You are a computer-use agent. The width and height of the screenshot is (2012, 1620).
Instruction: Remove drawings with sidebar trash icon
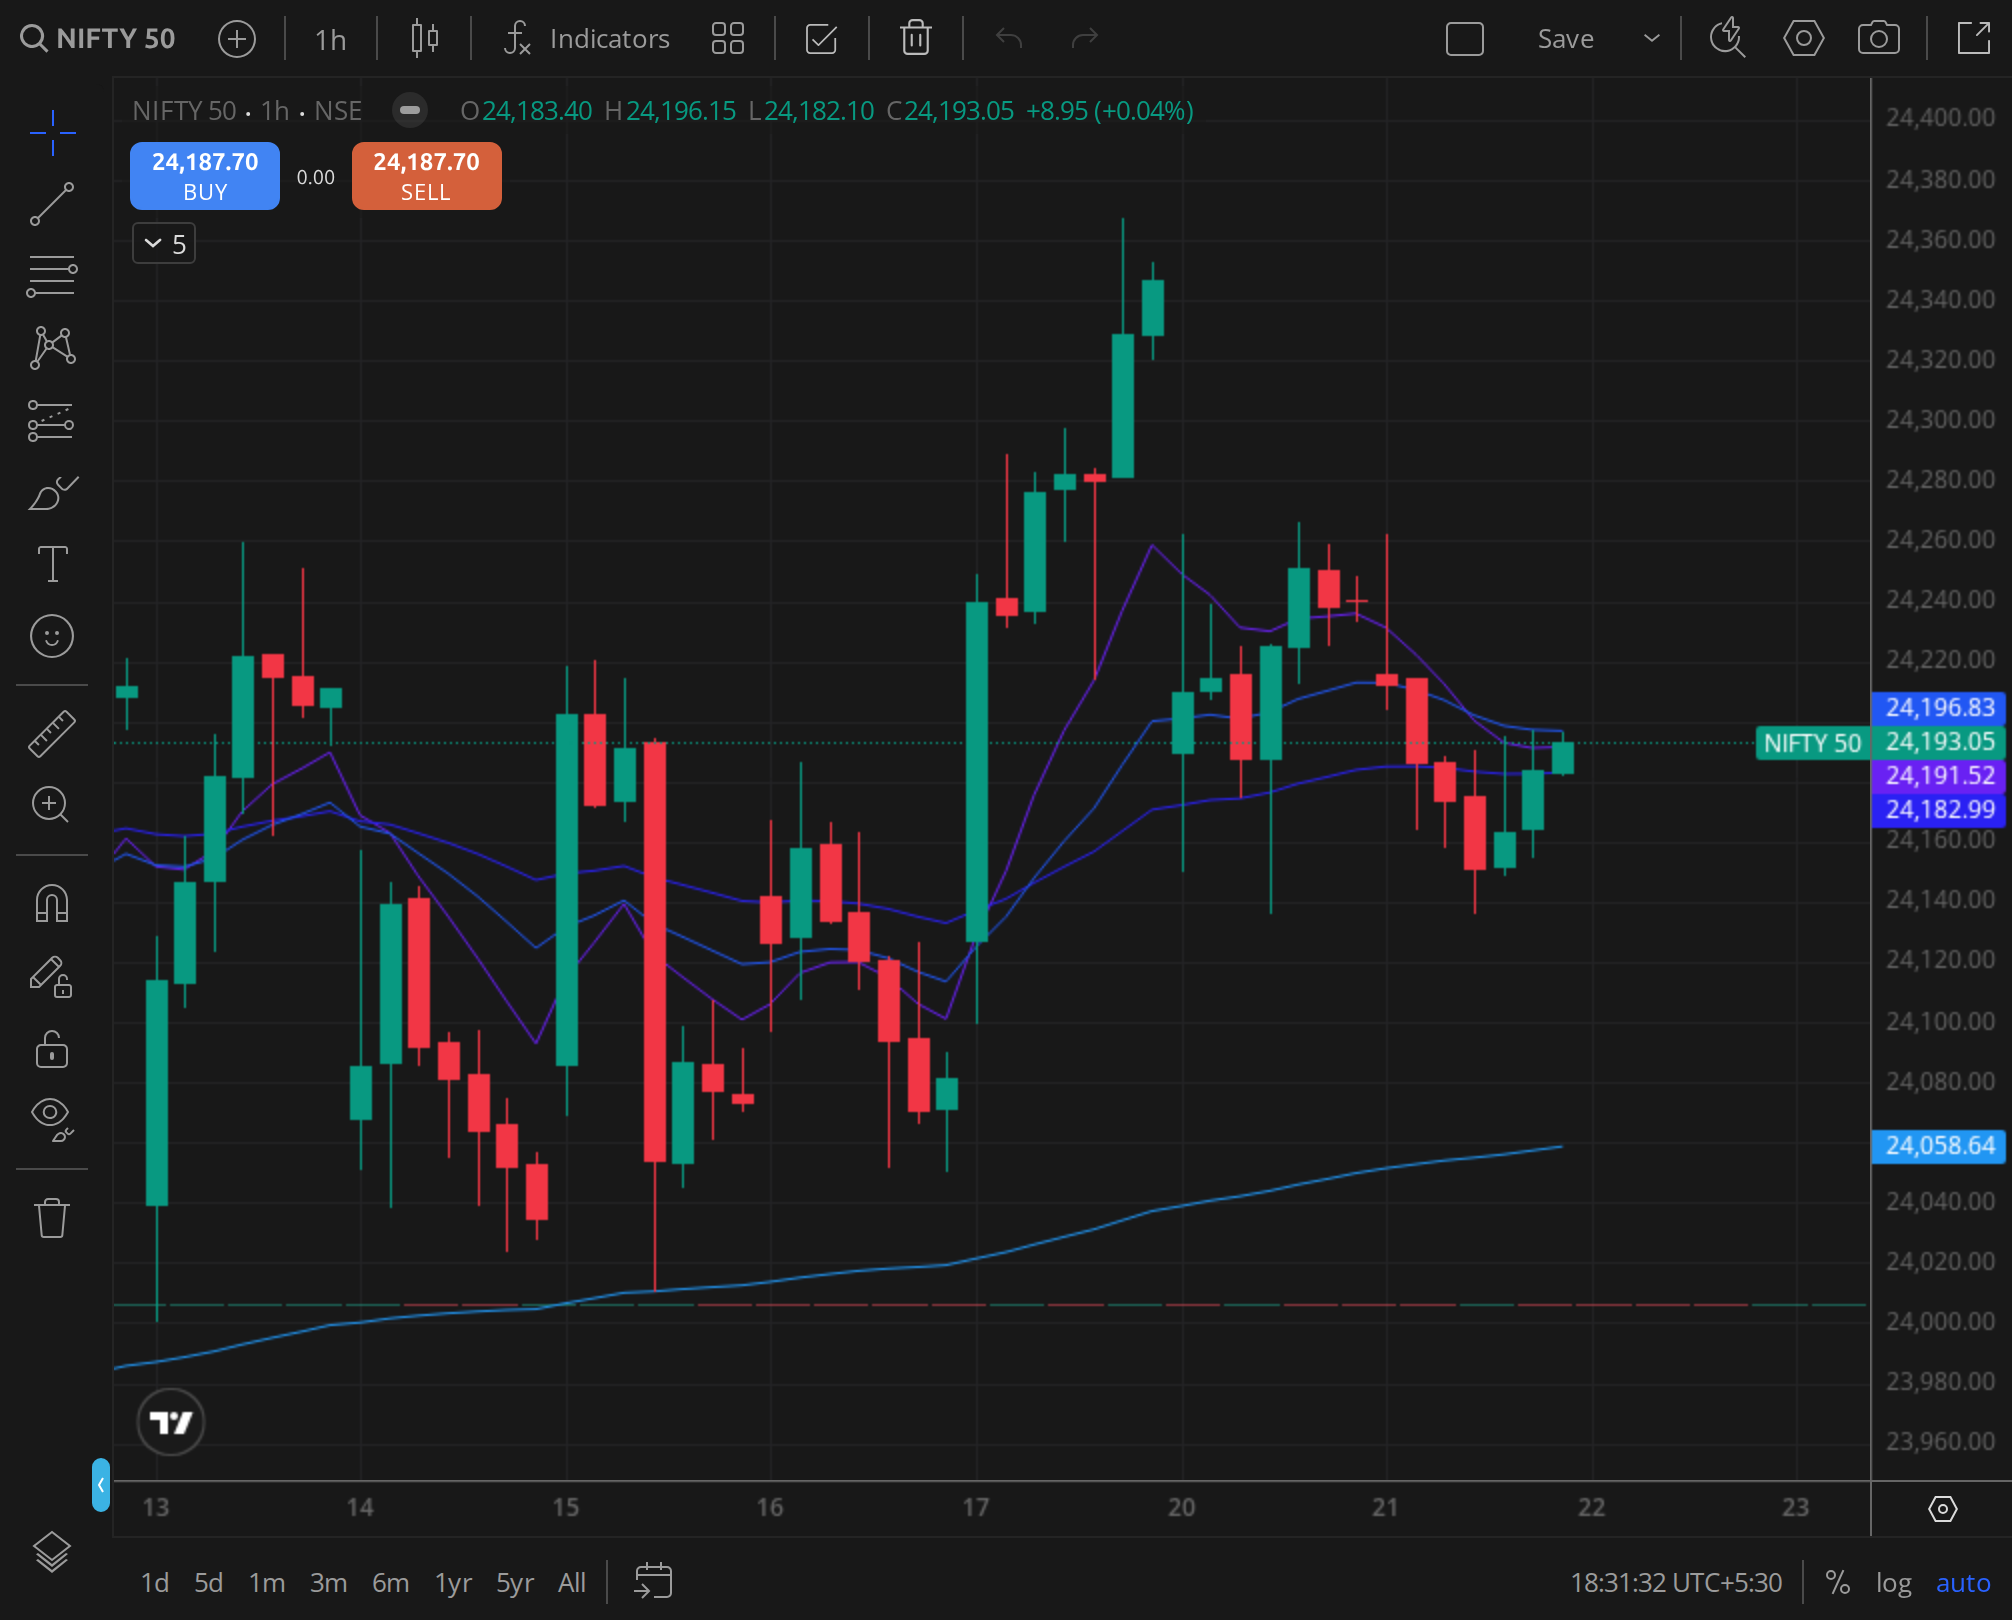52,1218
